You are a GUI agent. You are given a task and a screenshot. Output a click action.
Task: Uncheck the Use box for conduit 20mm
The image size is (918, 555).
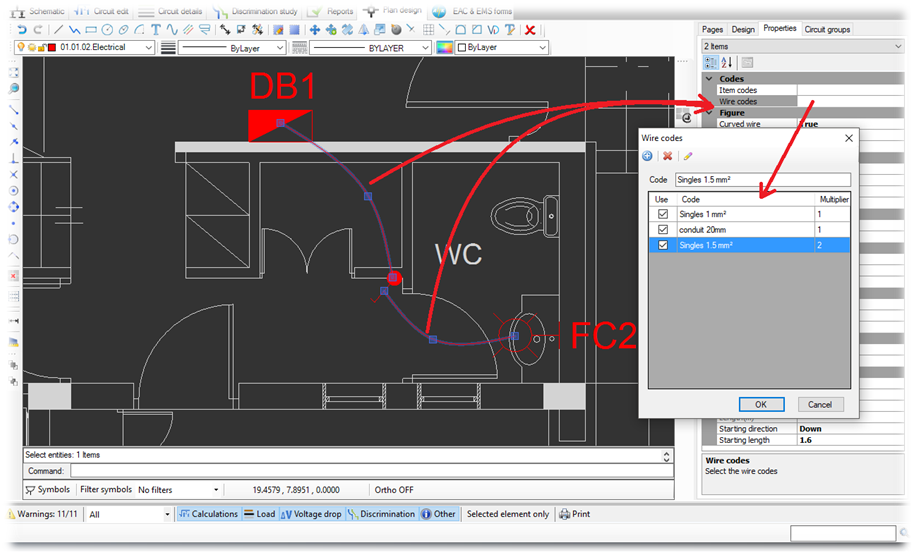pos(663,229)
